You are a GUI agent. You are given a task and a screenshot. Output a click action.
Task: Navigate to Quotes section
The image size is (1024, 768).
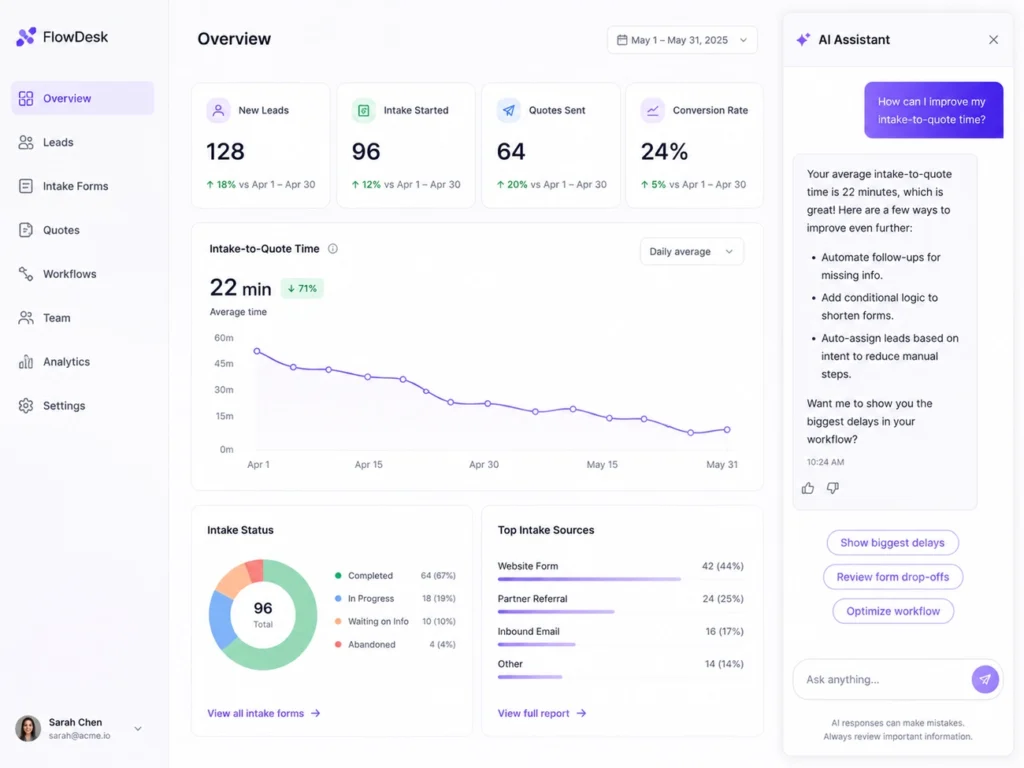pyautogui.click(x=82, y=230)
